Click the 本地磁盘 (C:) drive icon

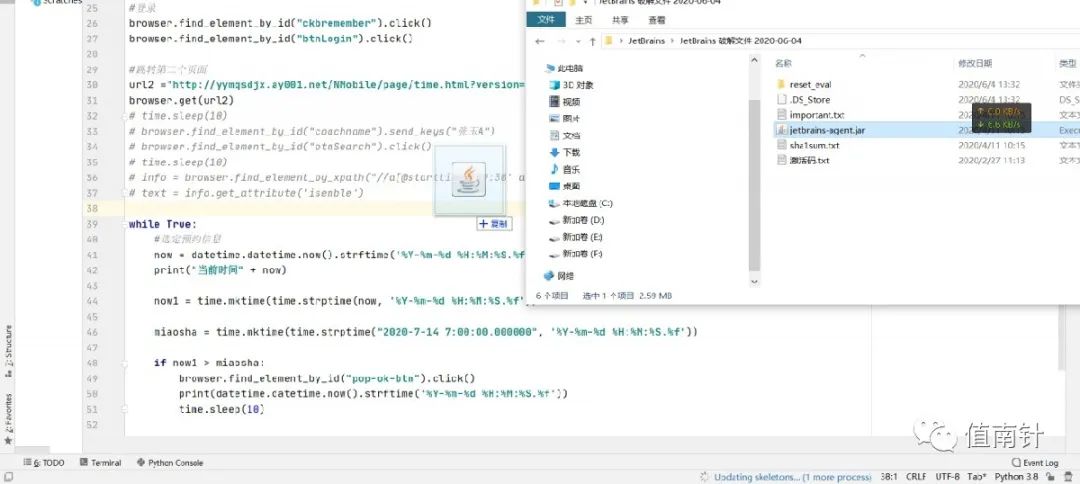click(x=554, y=203)
